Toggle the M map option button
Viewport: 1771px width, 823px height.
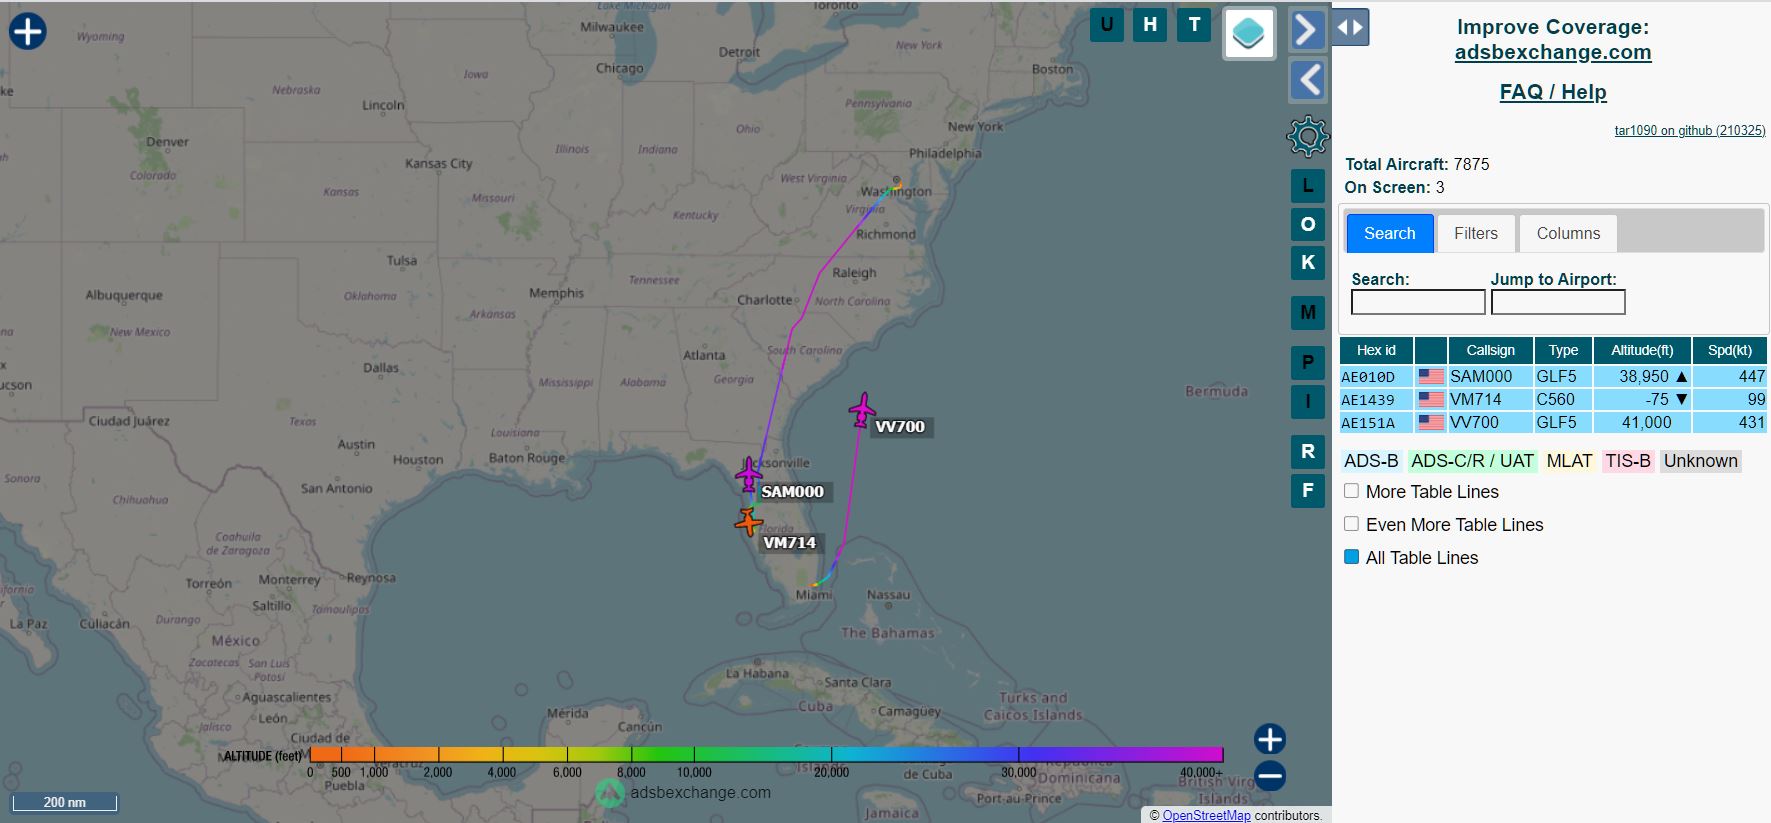tap(1307, 312)
